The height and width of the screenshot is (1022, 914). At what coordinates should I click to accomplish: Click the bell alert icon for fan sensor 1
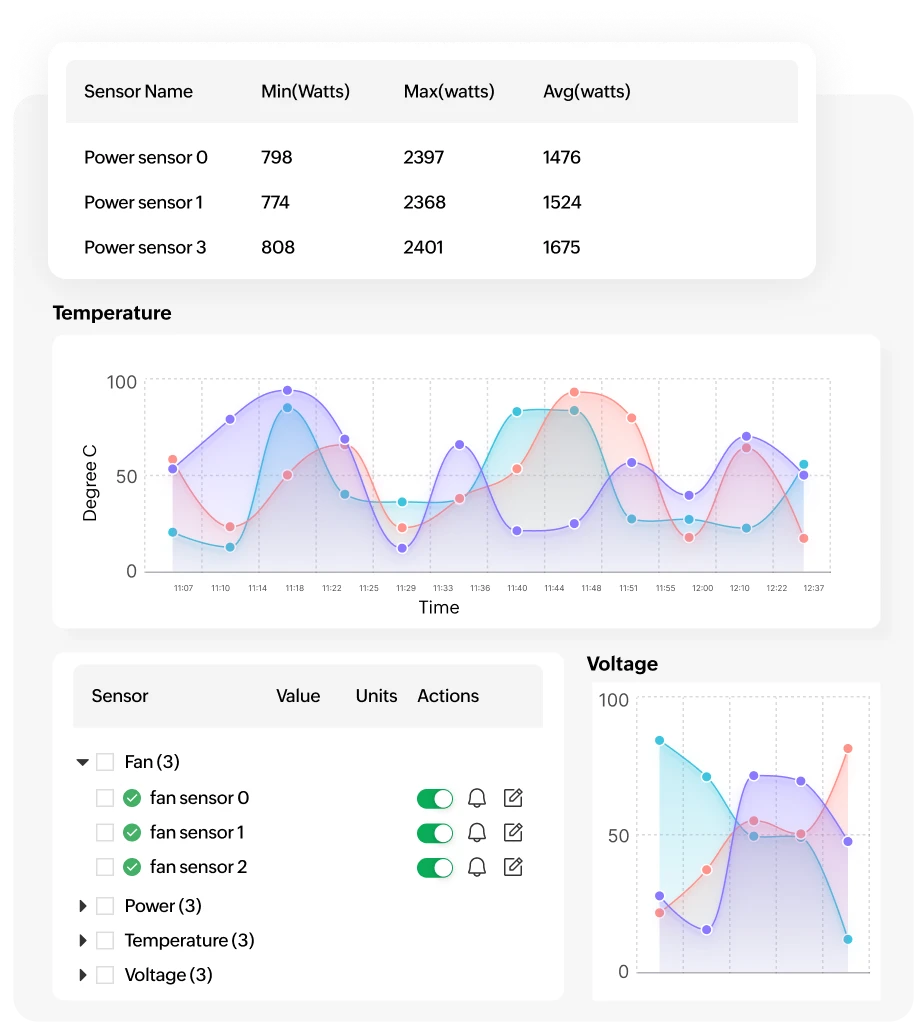coord(477,832)
